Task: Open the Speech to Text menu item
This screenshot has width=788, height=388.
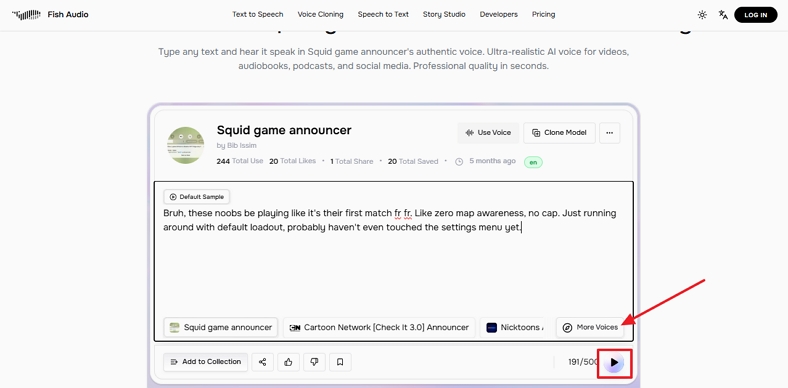Action: pyautogui.click(x=383, y=15)
